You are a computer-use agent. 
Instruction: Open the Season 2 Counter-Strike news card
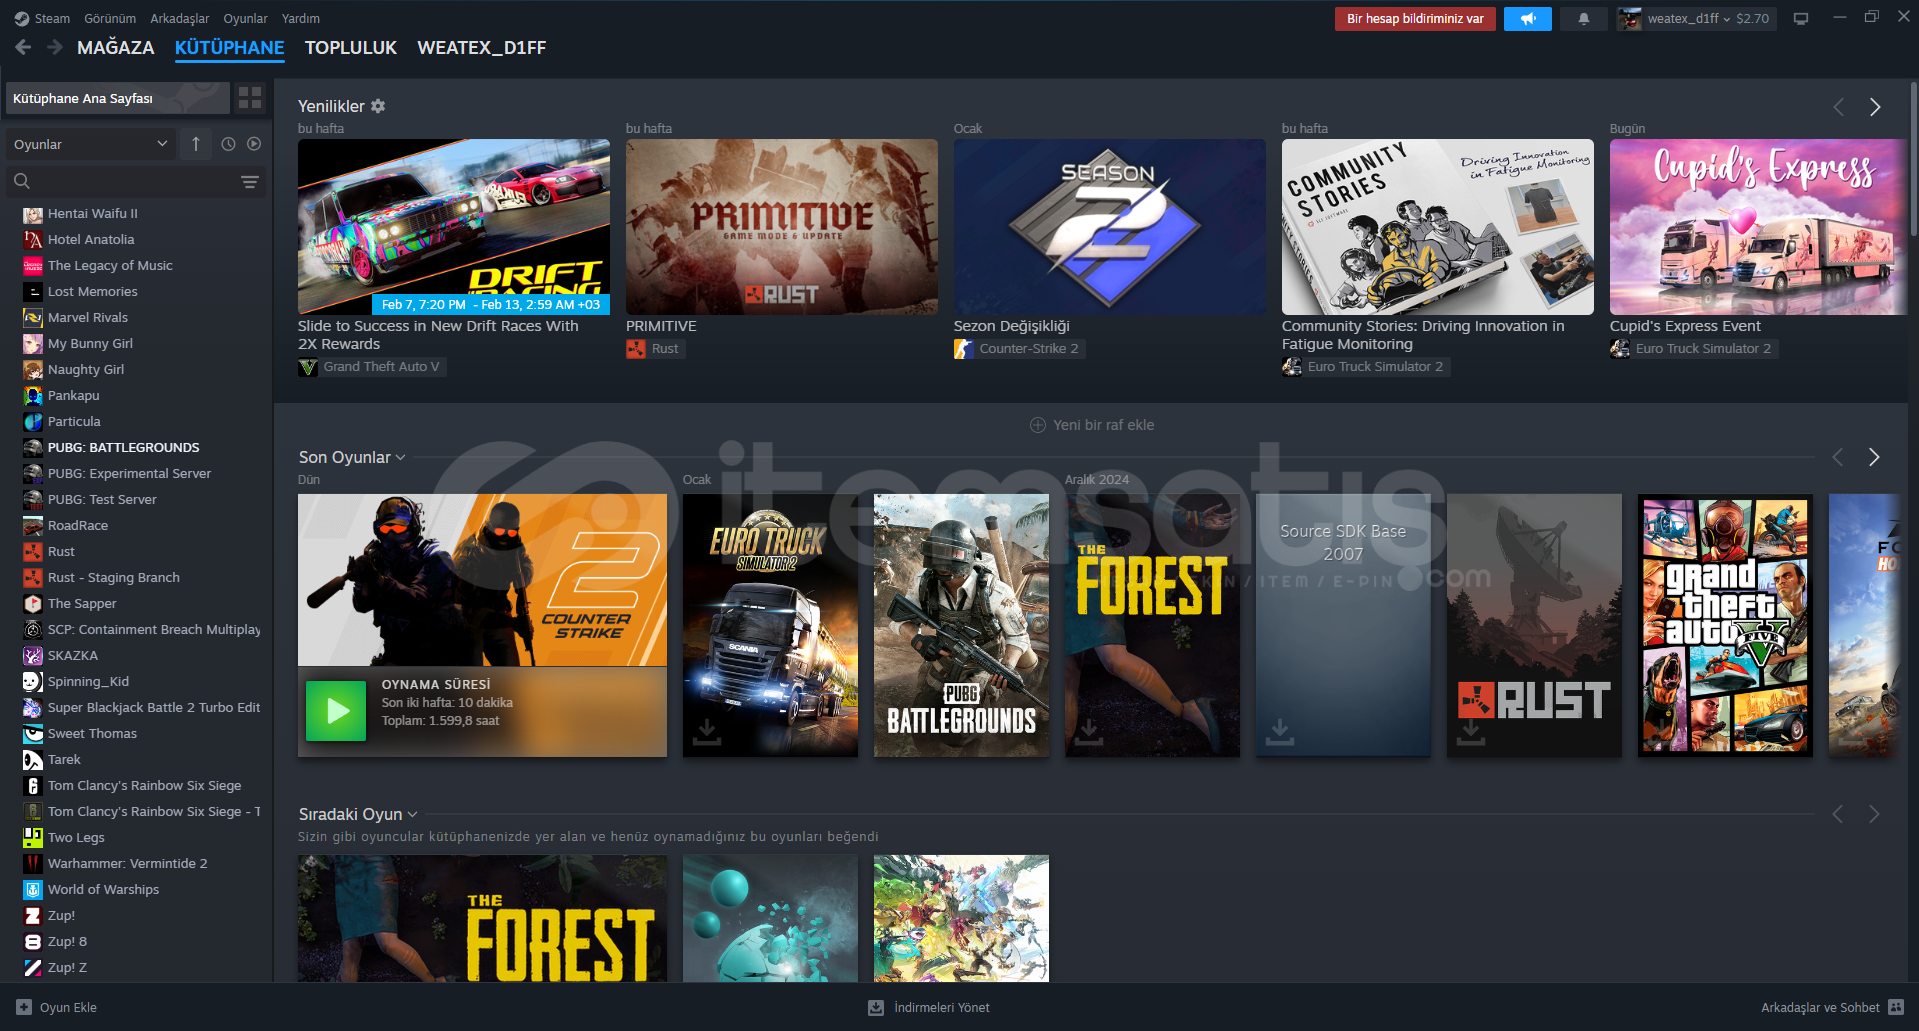tap(1110, 227)
